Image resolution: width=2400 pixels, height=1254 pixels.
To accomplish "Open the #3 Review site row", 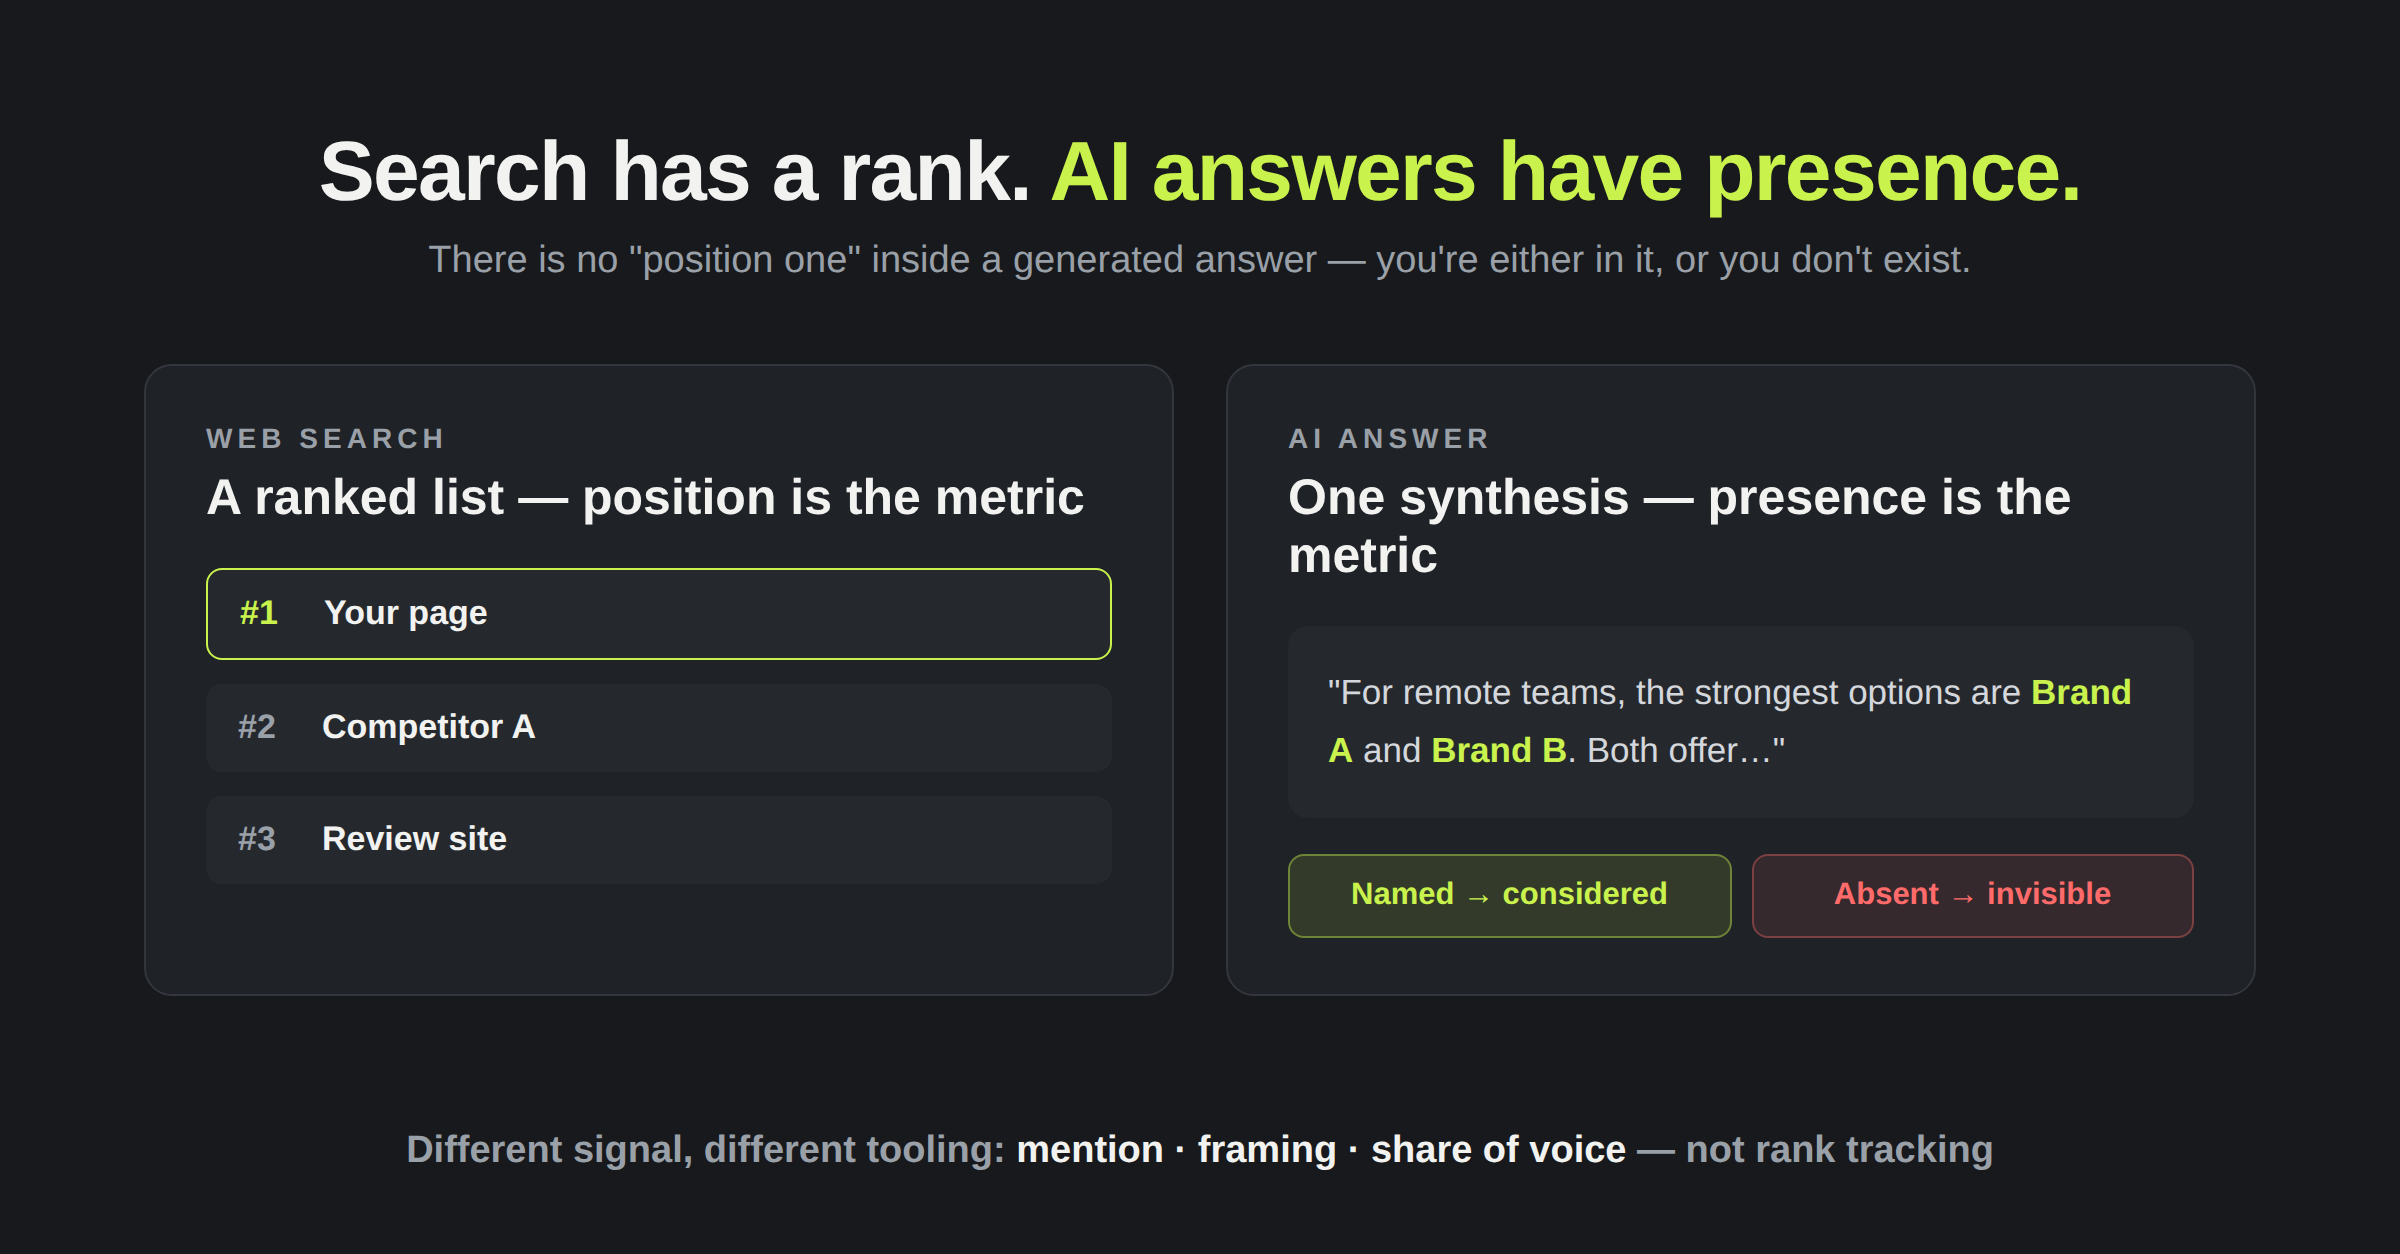I will pos(659,839).
